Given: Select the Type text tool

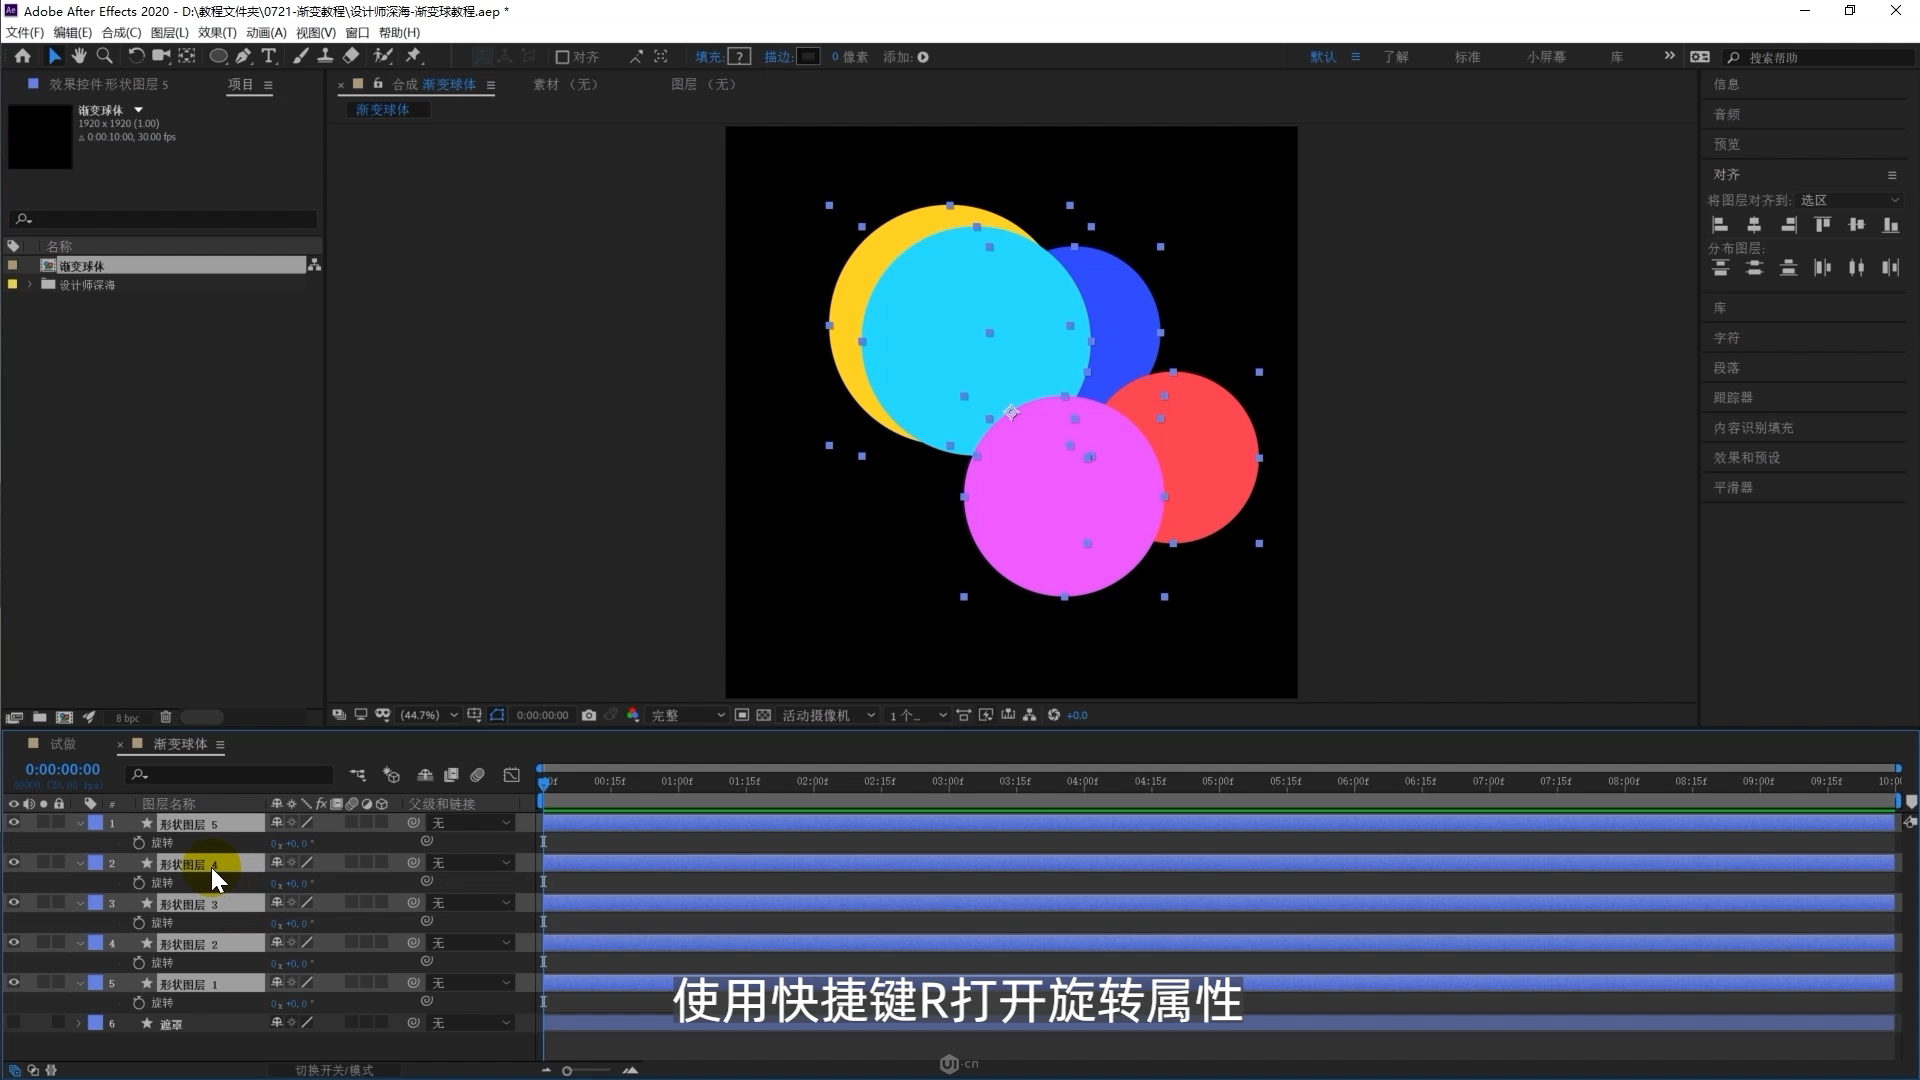Looking at the screenshot, I should pos(268,57).
